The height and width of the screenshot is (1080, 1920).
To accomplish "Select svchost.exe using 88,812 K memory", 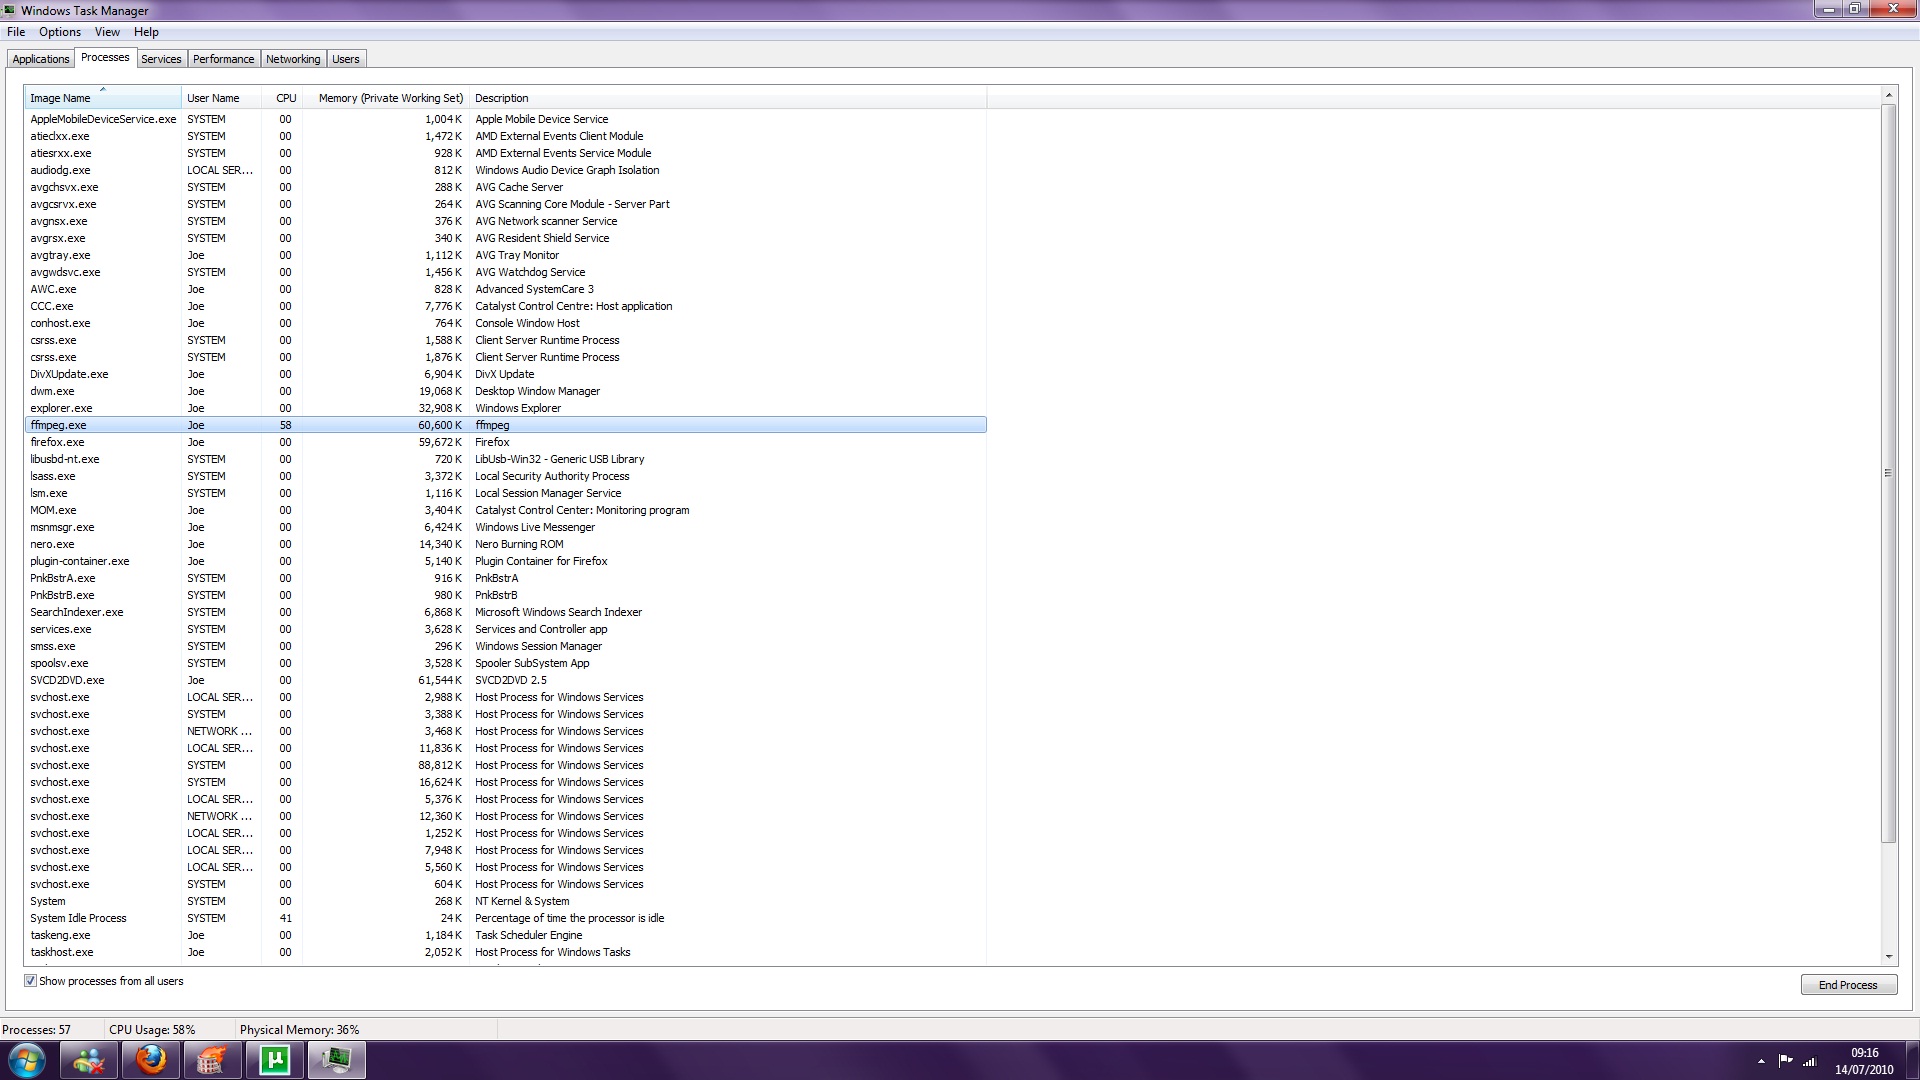I will click(x=505, y=765).
